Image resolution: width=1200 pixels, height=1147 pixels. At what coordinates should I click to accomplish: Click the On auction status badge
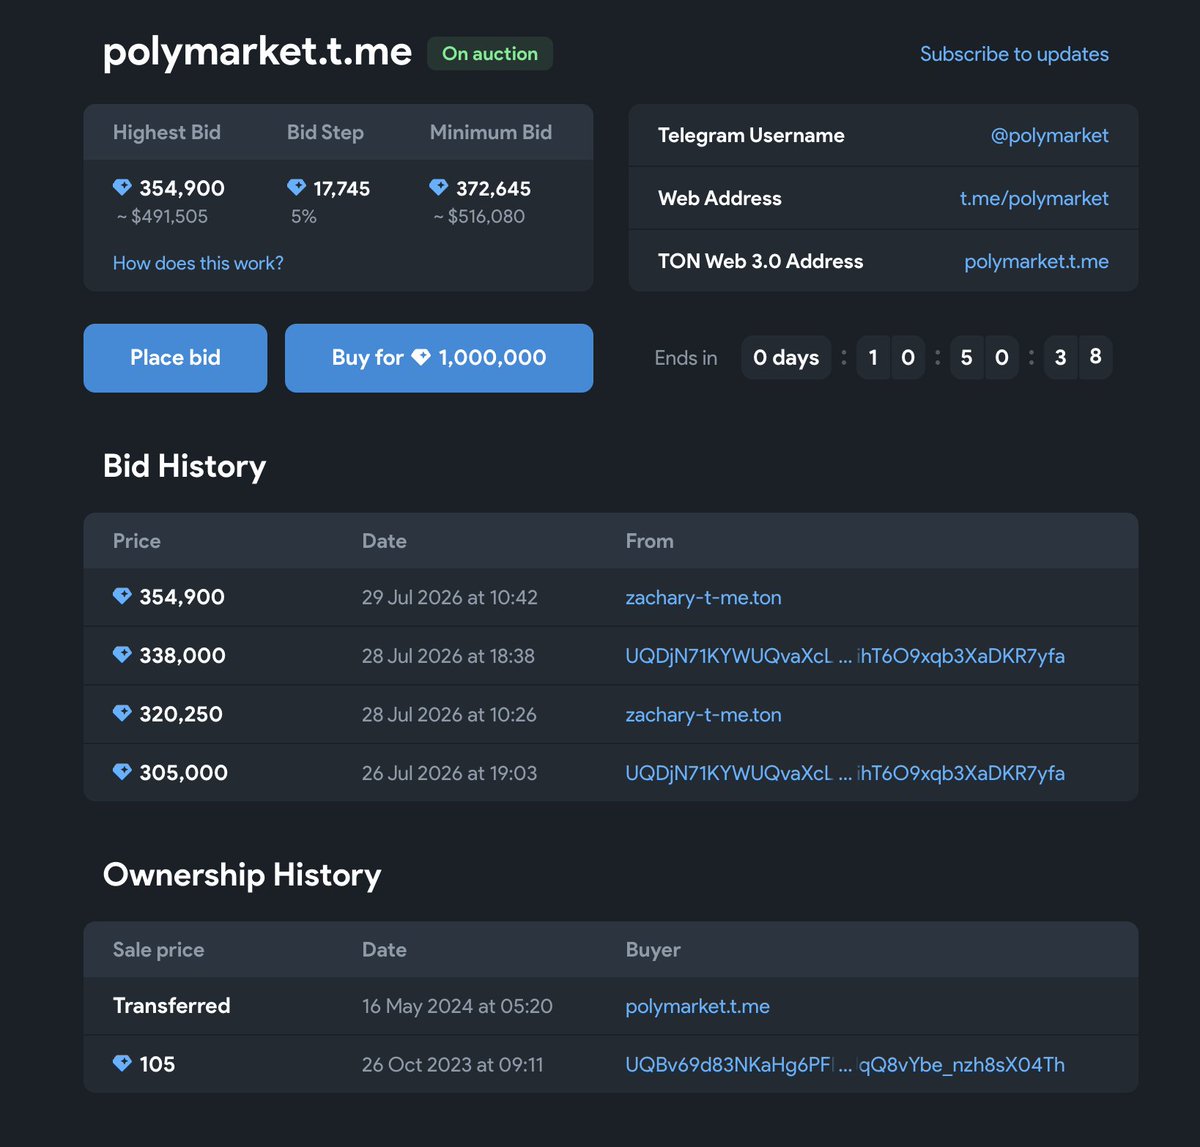click(490, 54)
